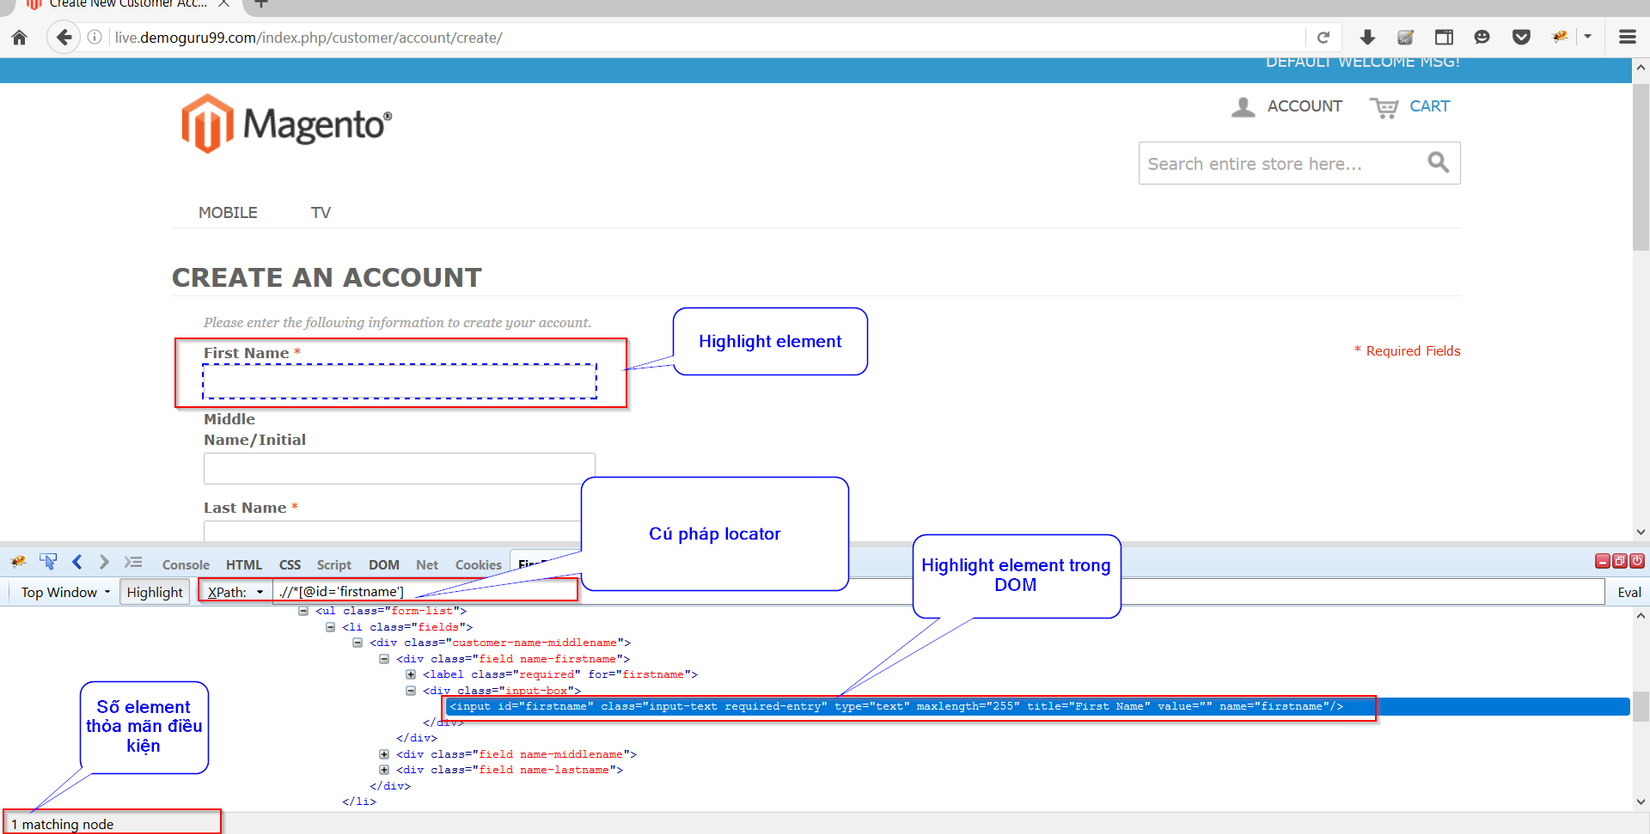Close the Create New Customer Account tab
This screenshot has height=834, width=1650.
pos(224,4)
